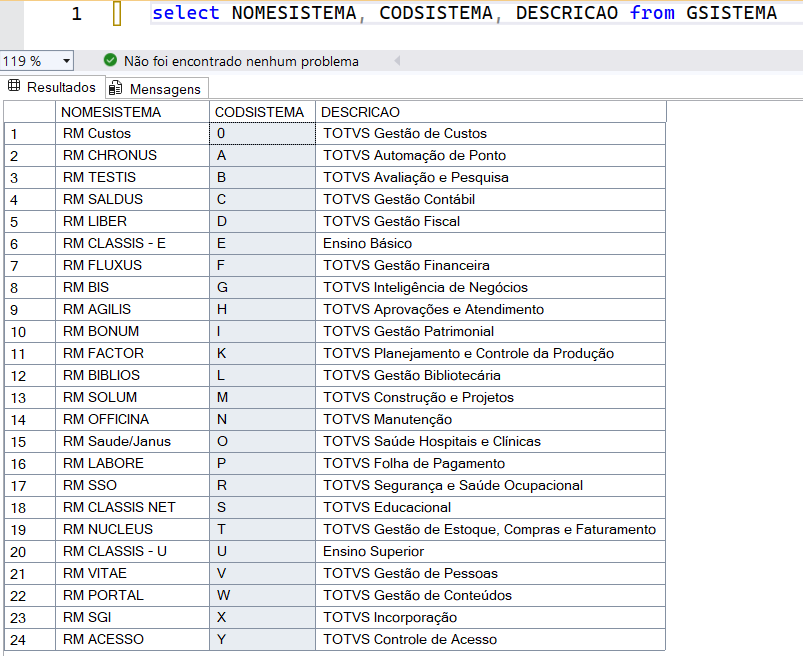Viewport: 803px width, 656px height.
Task: Select 'TOTVS Aprovações e Atendimento' cell
Action: tap(491, 310)
